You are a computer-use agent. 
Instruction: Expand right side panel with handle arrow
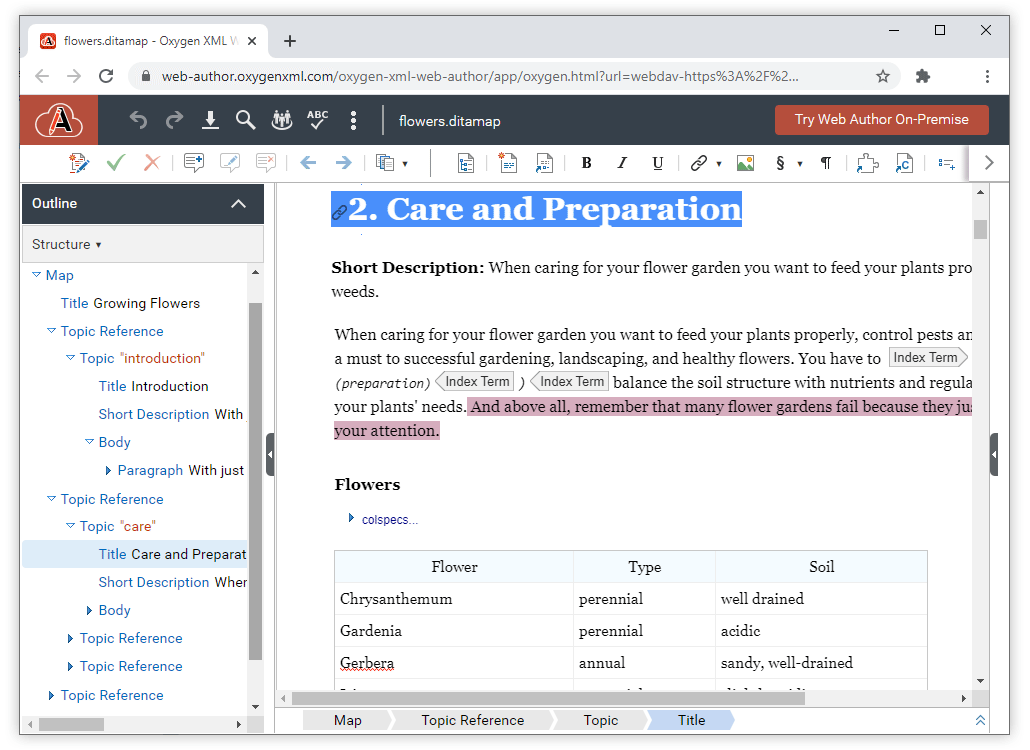[x=995, y=454]
